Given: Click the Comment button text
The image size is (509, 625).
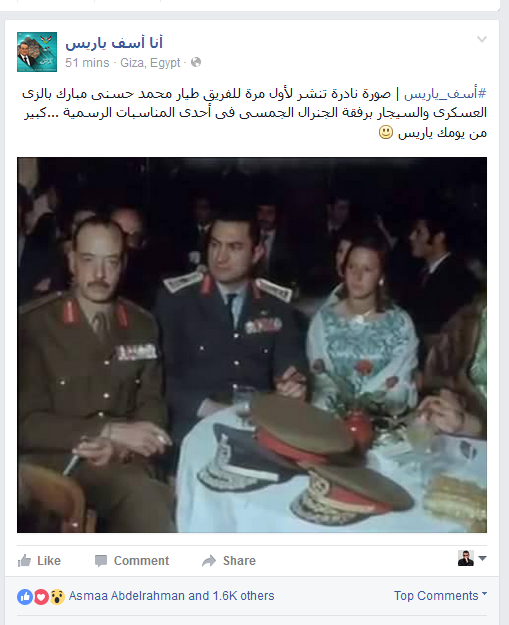Looking at the screenshot, I should tap(141, 560).
